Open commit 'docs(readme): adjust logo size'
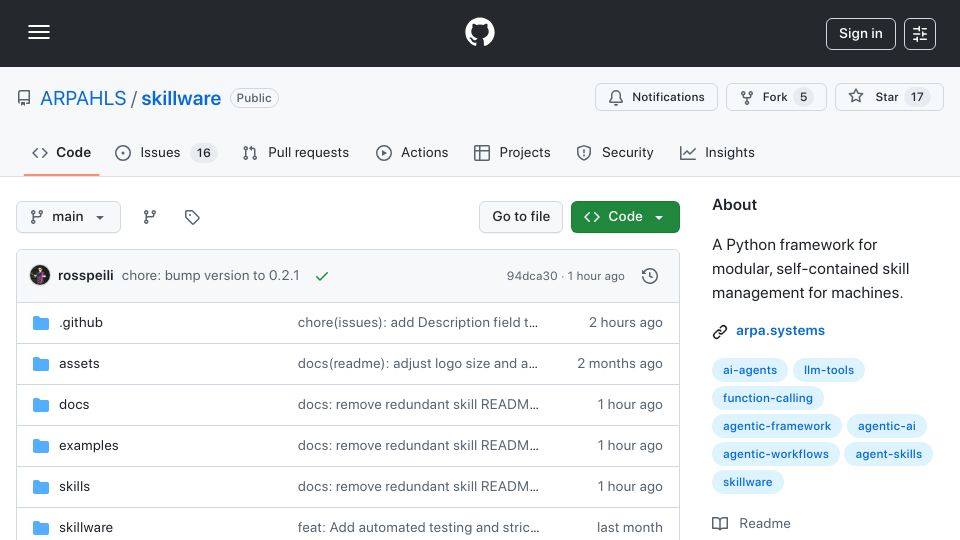Image resolution: width=960 pixels, height=540 pixels. click(418, 364)
